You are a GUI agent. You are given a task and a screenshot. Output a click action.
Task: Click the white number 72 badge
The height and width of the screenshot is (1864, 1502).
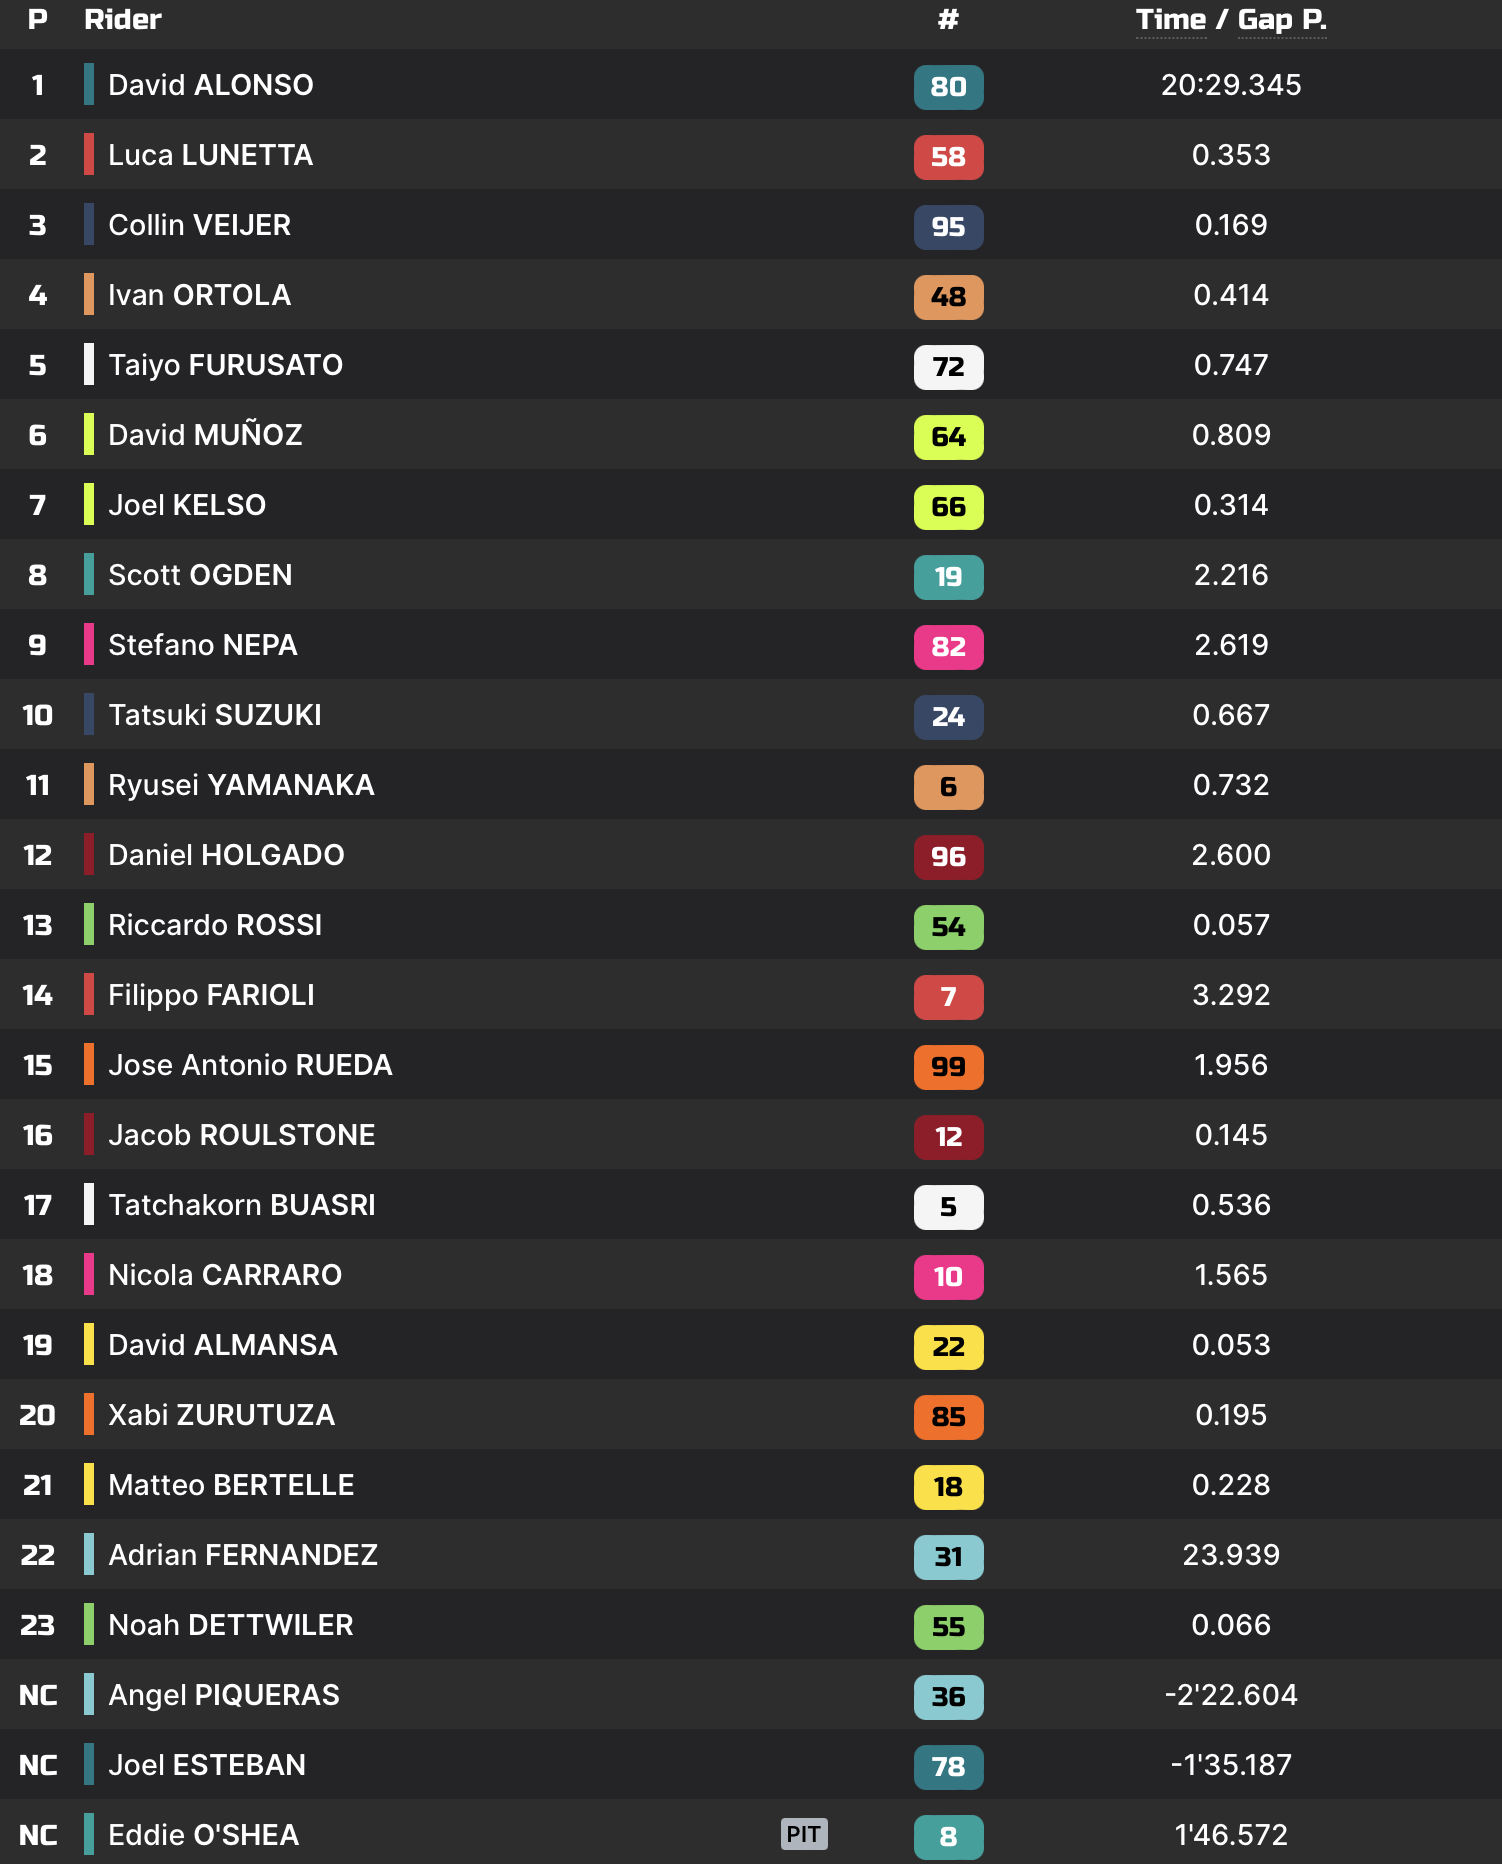948,367
